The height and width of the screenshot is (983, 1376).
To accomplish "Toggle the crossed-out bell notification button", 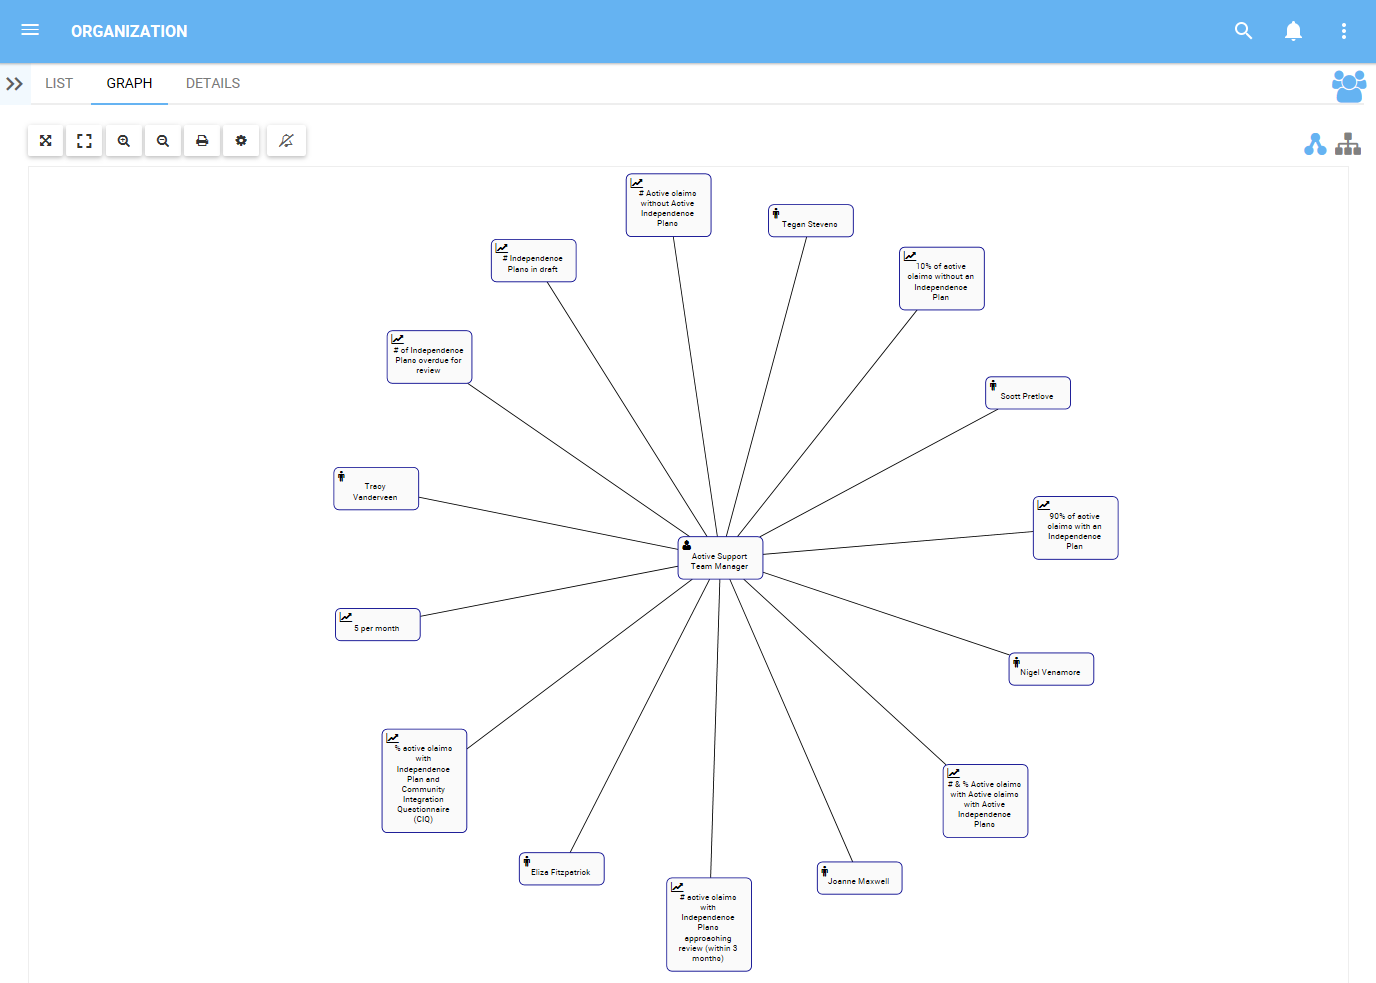I will pyautogui.click(x=286, y=141).
